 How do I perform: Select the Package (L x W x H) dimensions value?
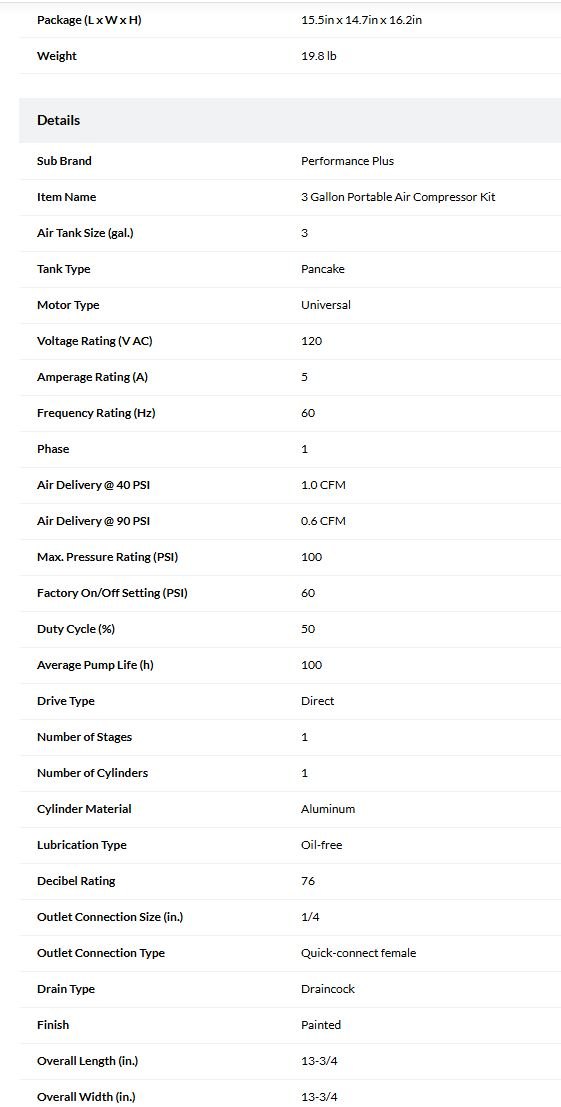(x=361, y=20)
